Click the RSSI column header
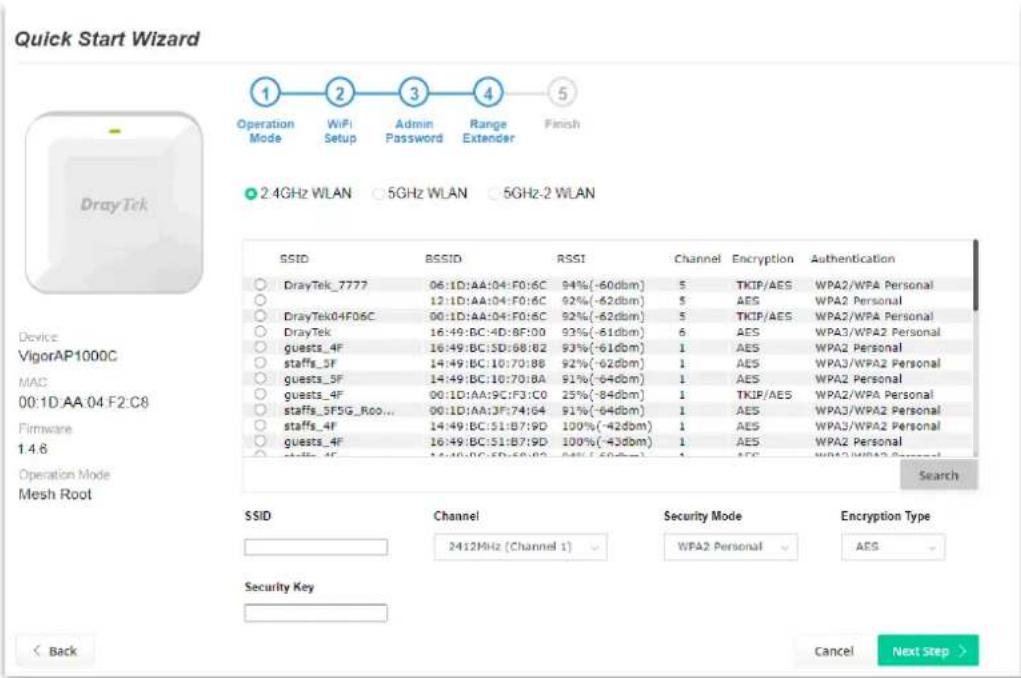 point(571,259)
